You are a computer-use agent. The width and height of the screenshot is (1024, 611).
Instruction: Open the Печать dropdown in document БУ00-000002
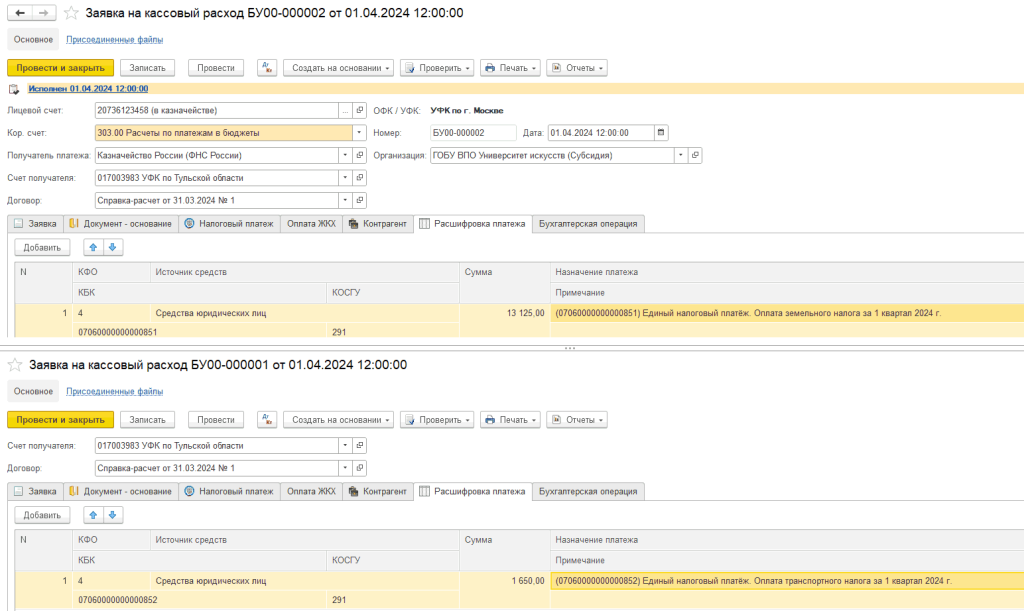point(510,68)
